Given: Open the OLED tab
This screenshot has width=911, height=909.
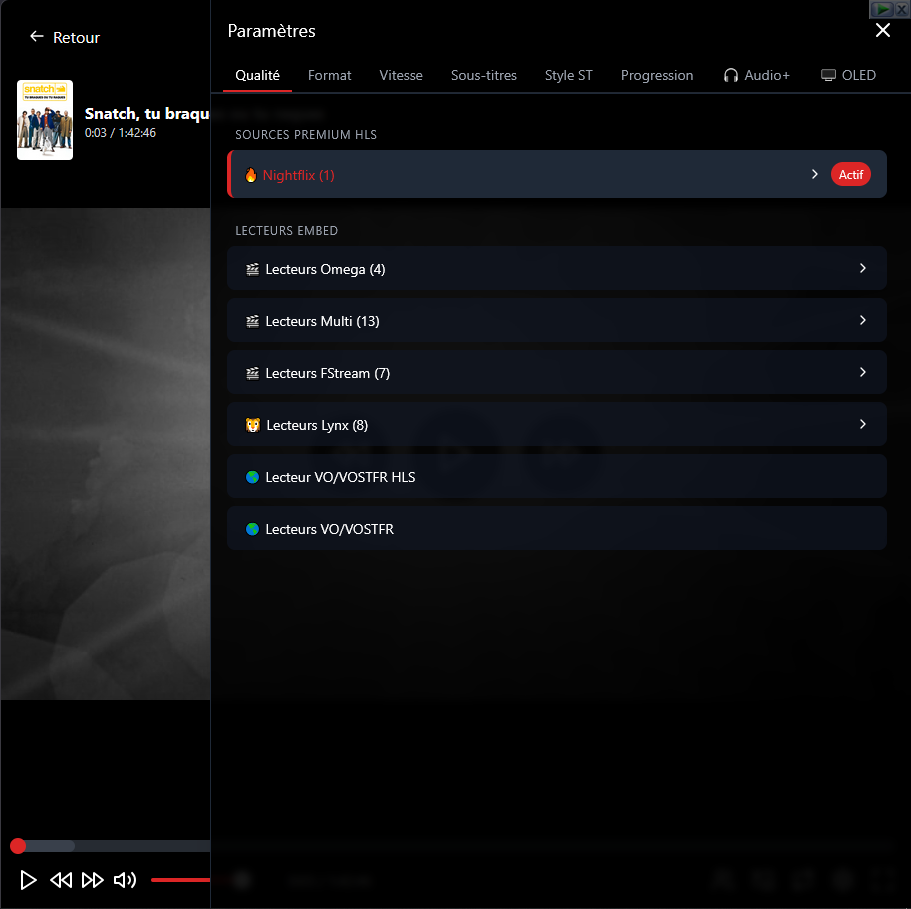Looking at the screenshot, I should click(x=848, y=75).
